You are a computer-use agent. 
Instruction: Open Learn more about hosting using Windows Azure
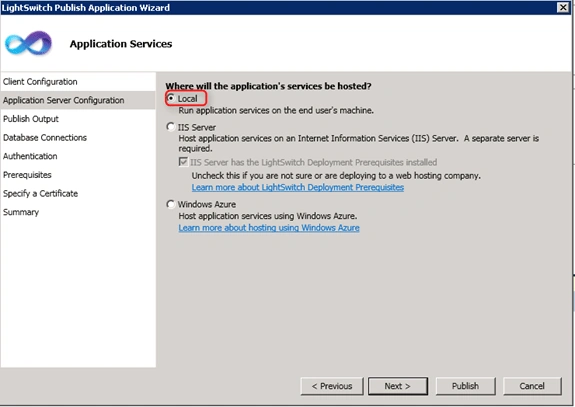[x=269, y=228]
